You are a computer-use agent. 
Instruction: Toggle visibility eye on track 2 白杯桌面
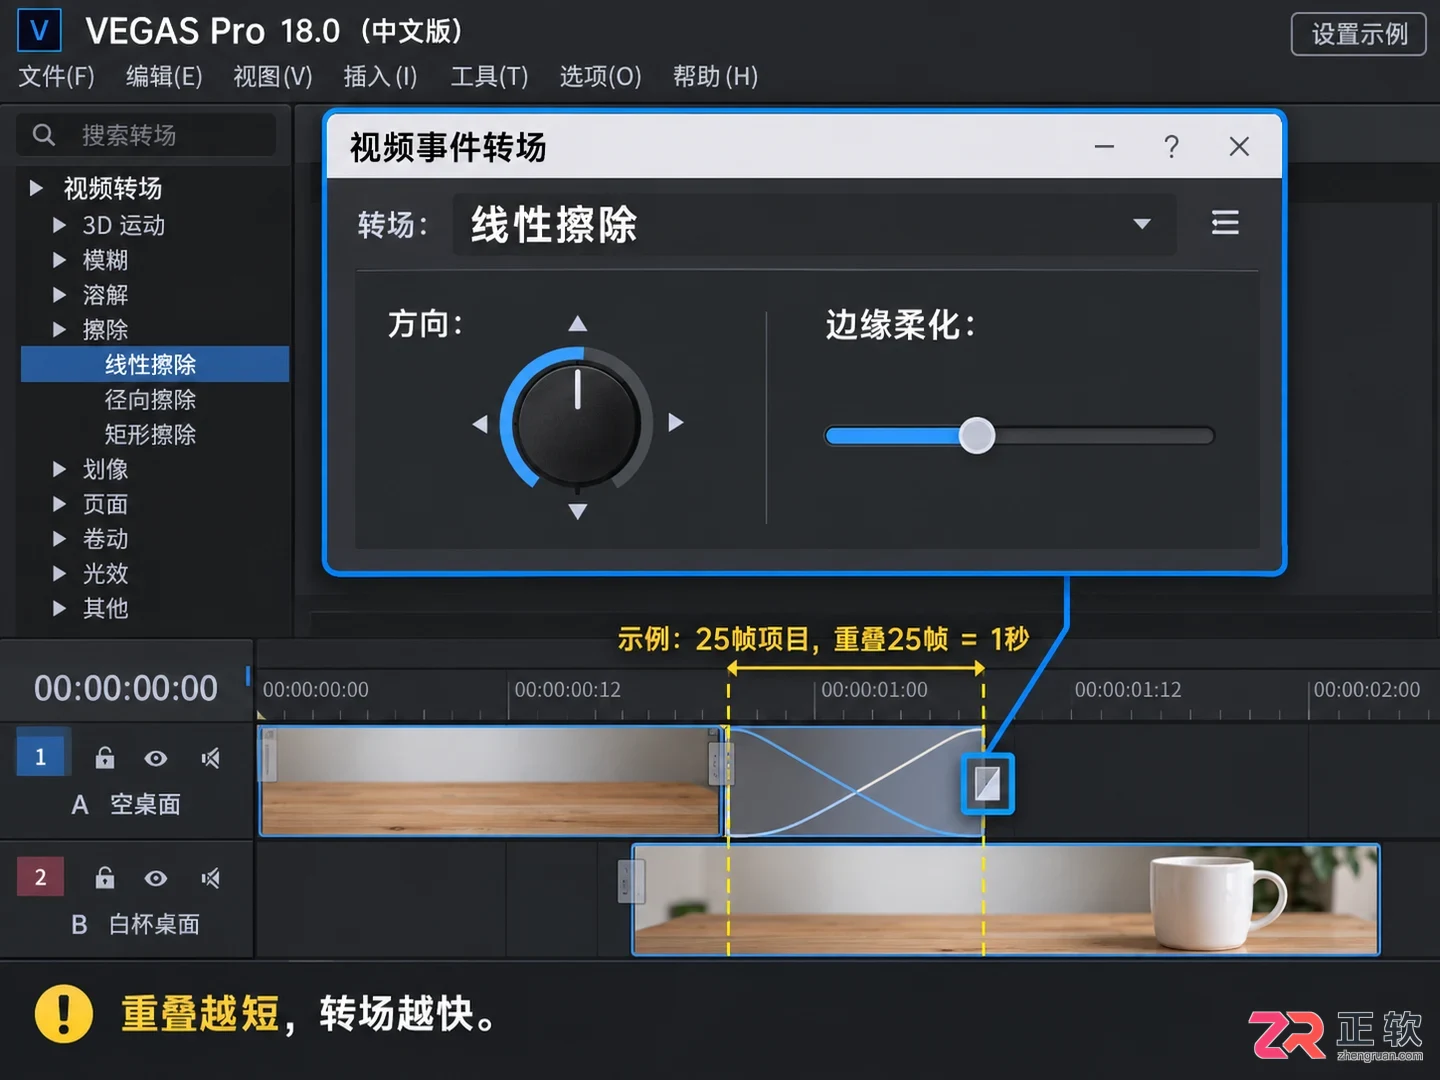click(156, 878)
